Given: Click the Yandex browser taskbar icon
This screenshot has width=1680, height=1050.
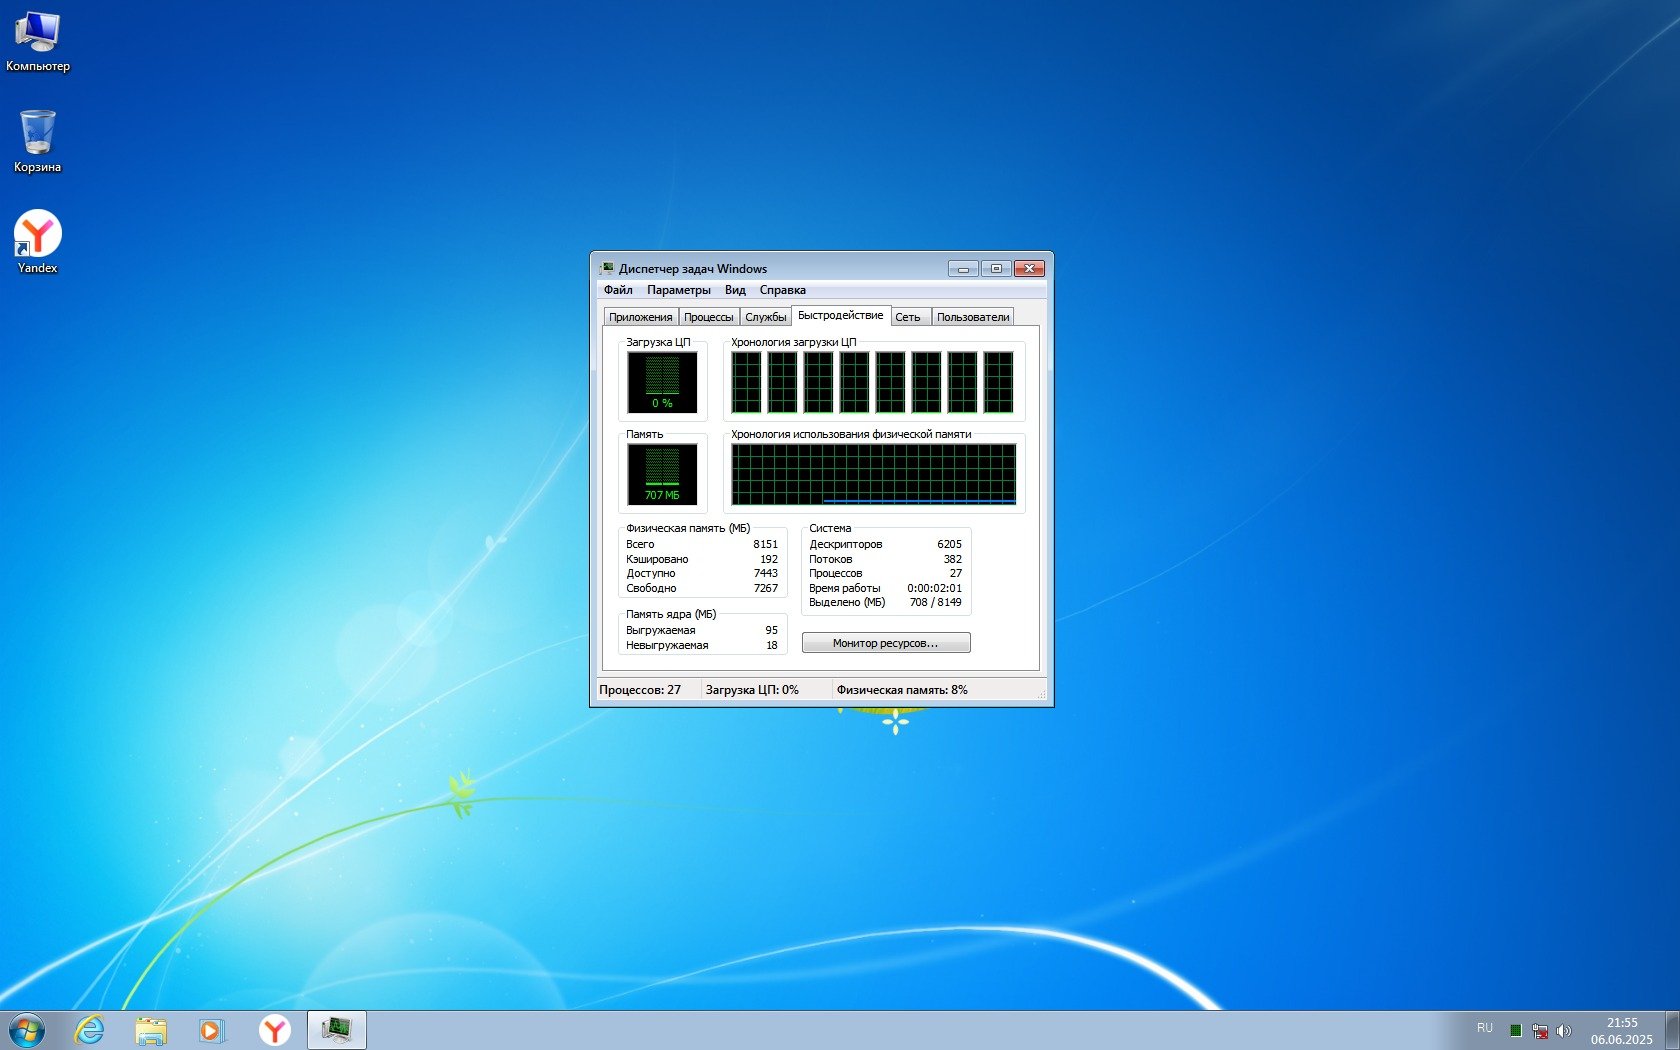Looking at the screenshot, I should click(x=274, y=1030).
